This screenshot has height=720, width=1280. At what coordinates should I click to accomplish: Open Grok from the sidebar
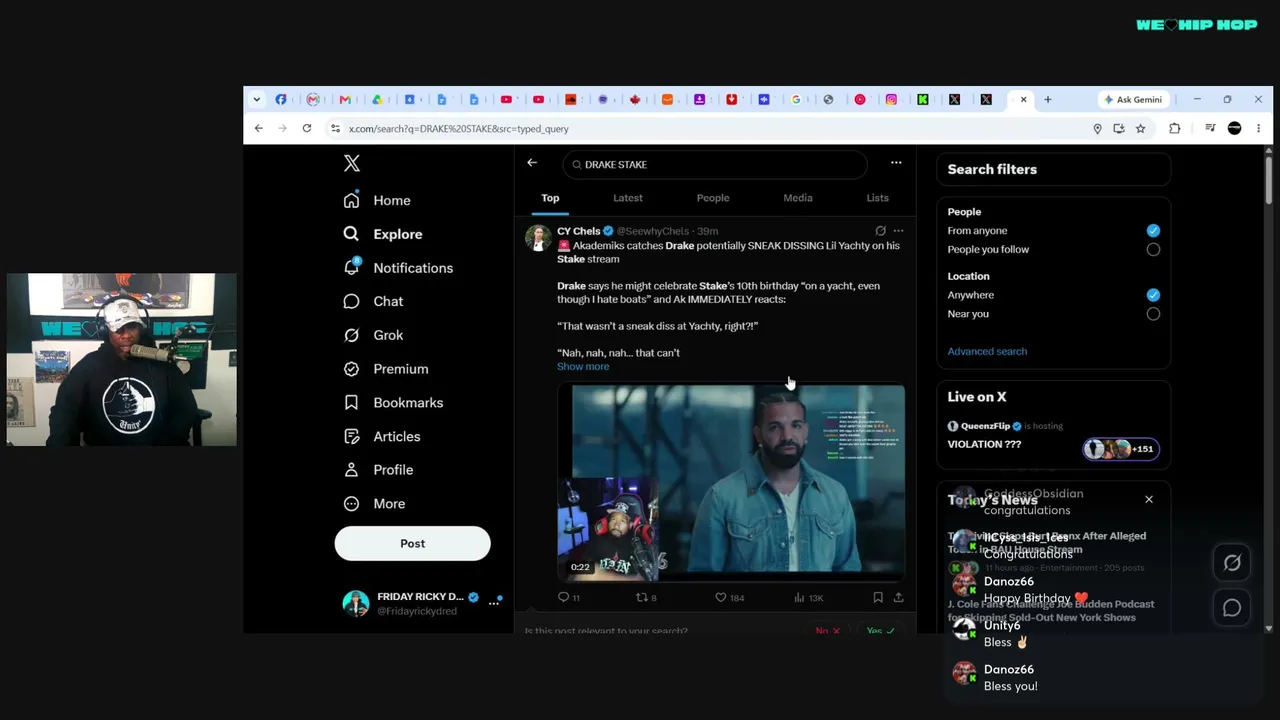pos(373,335)
